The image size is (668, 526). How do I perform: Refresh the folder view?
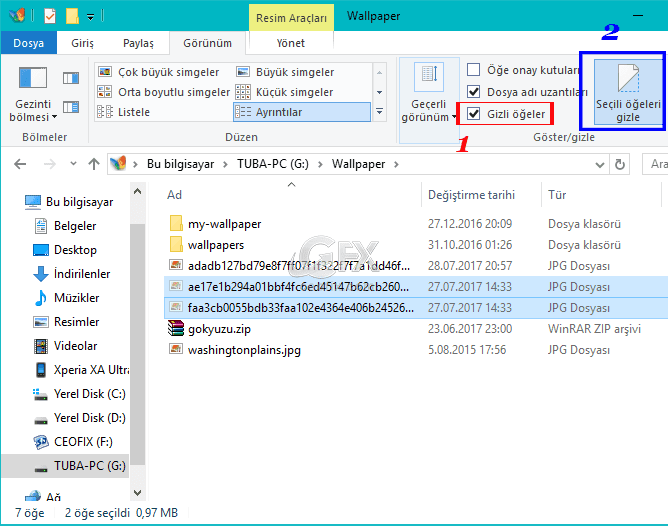[620, 164]
